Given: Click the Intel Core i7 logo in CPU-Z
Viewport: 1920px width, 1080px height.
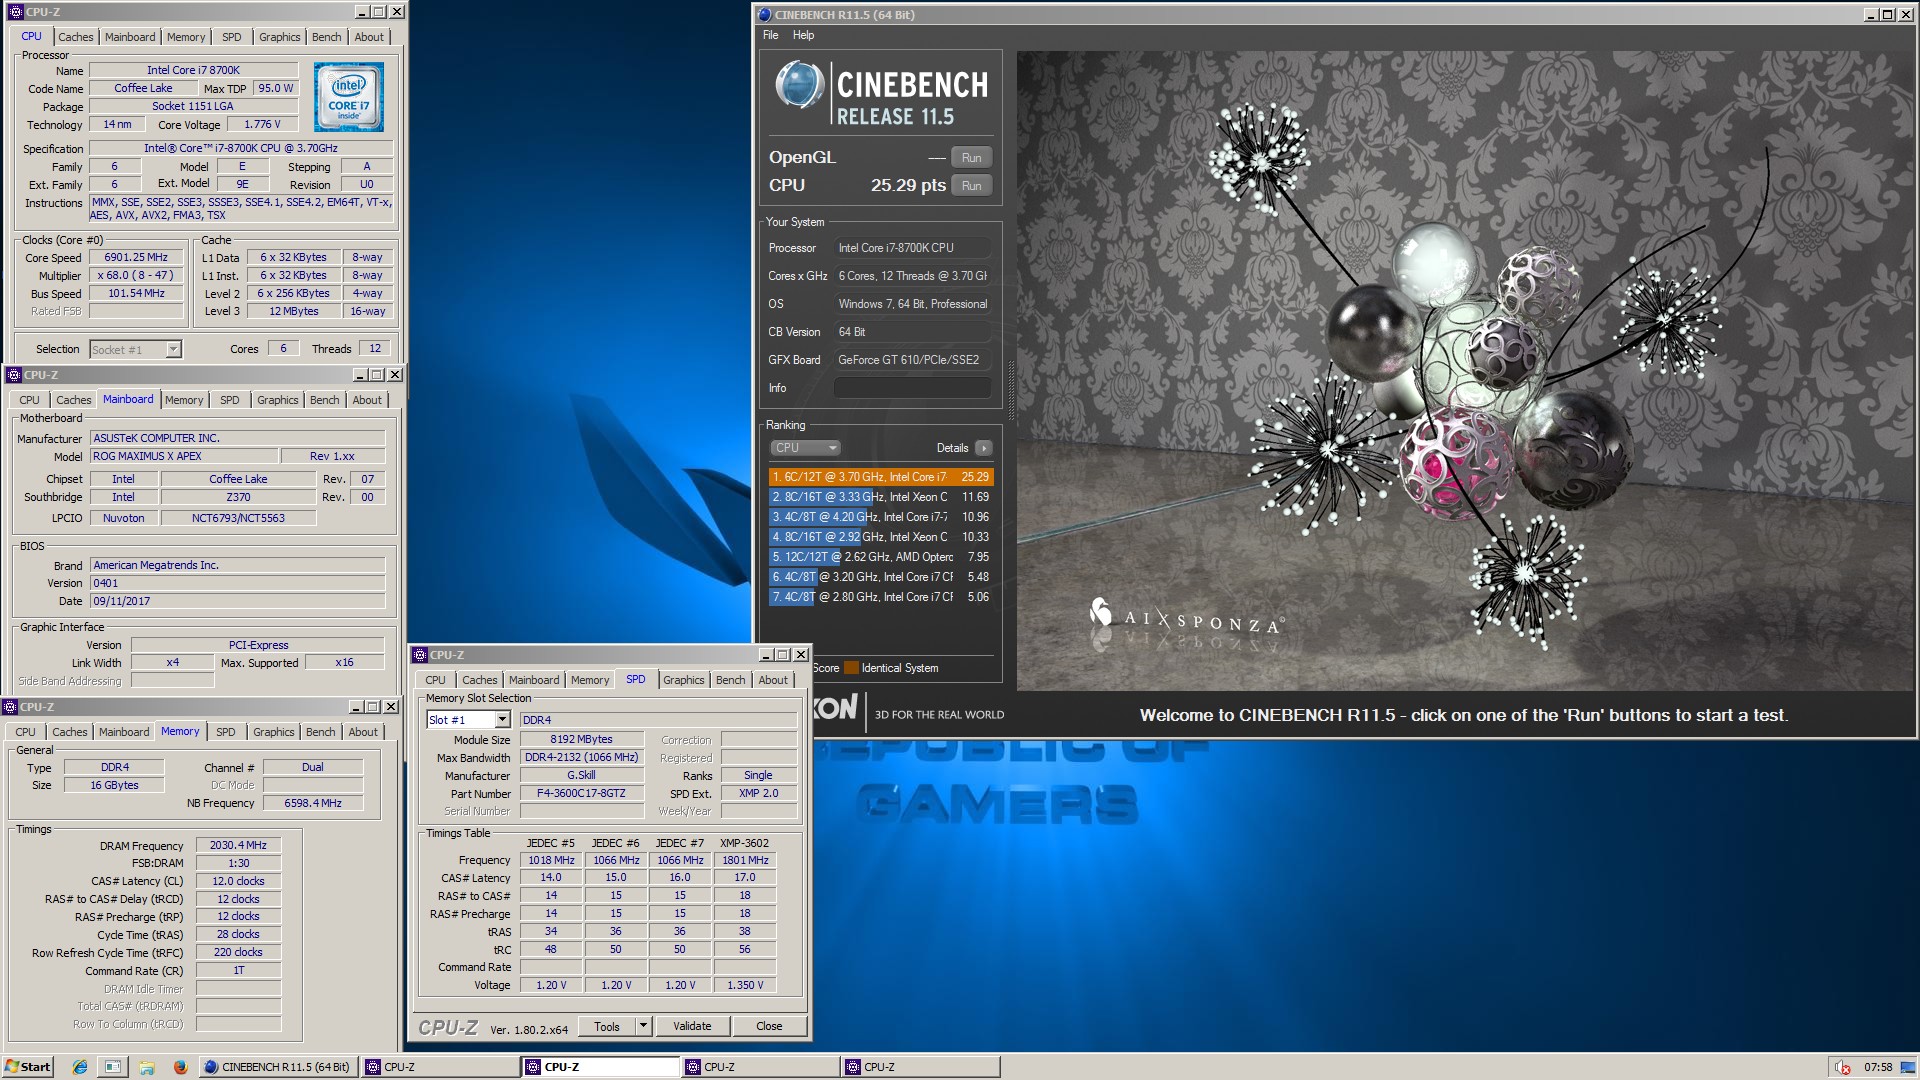Looking at the screenshot, I should tap(349, 97).
